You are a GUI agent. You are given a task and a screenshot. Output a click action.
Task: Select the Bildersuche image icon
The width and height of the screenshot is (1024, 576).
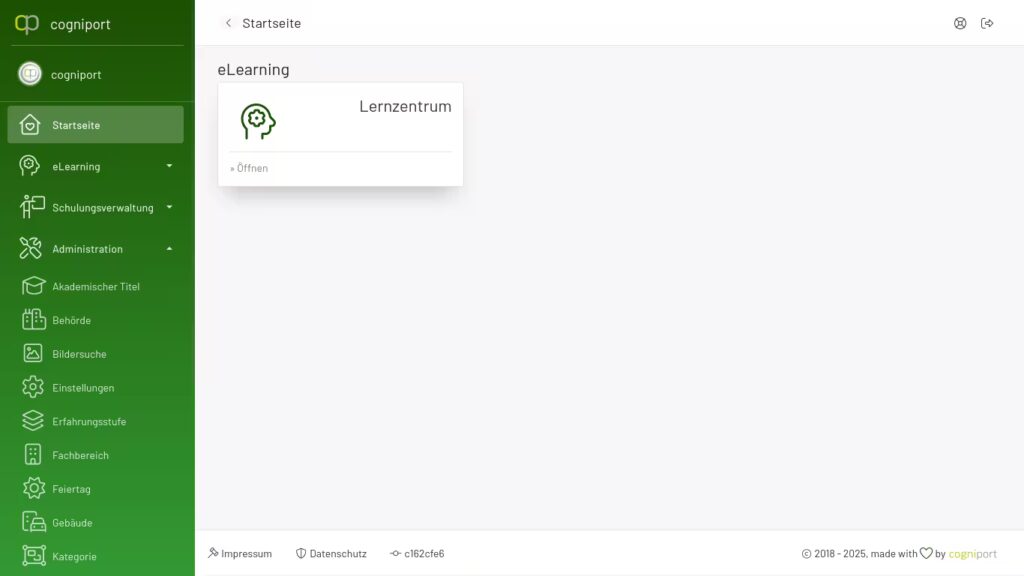coord(33,353)
